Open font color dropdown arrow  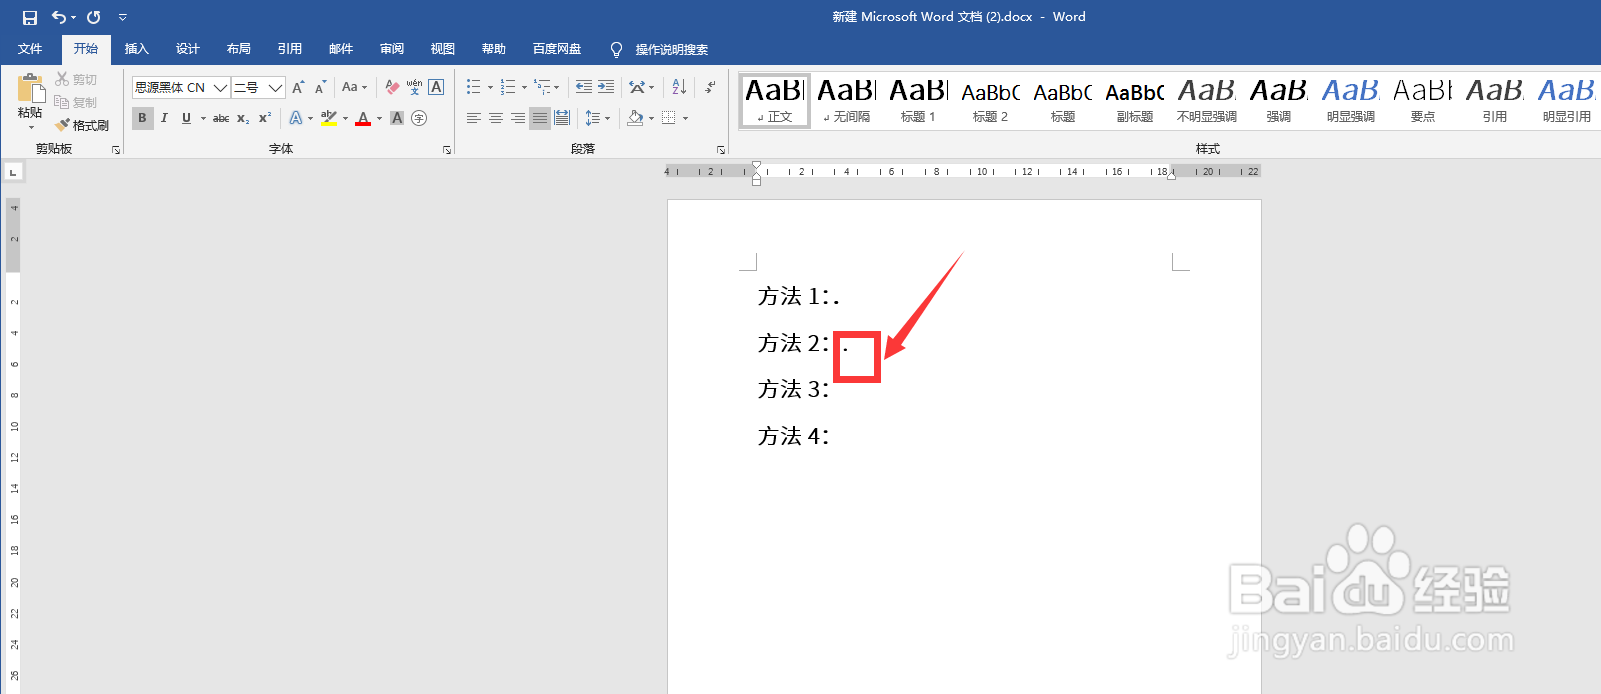pos(380,118)
